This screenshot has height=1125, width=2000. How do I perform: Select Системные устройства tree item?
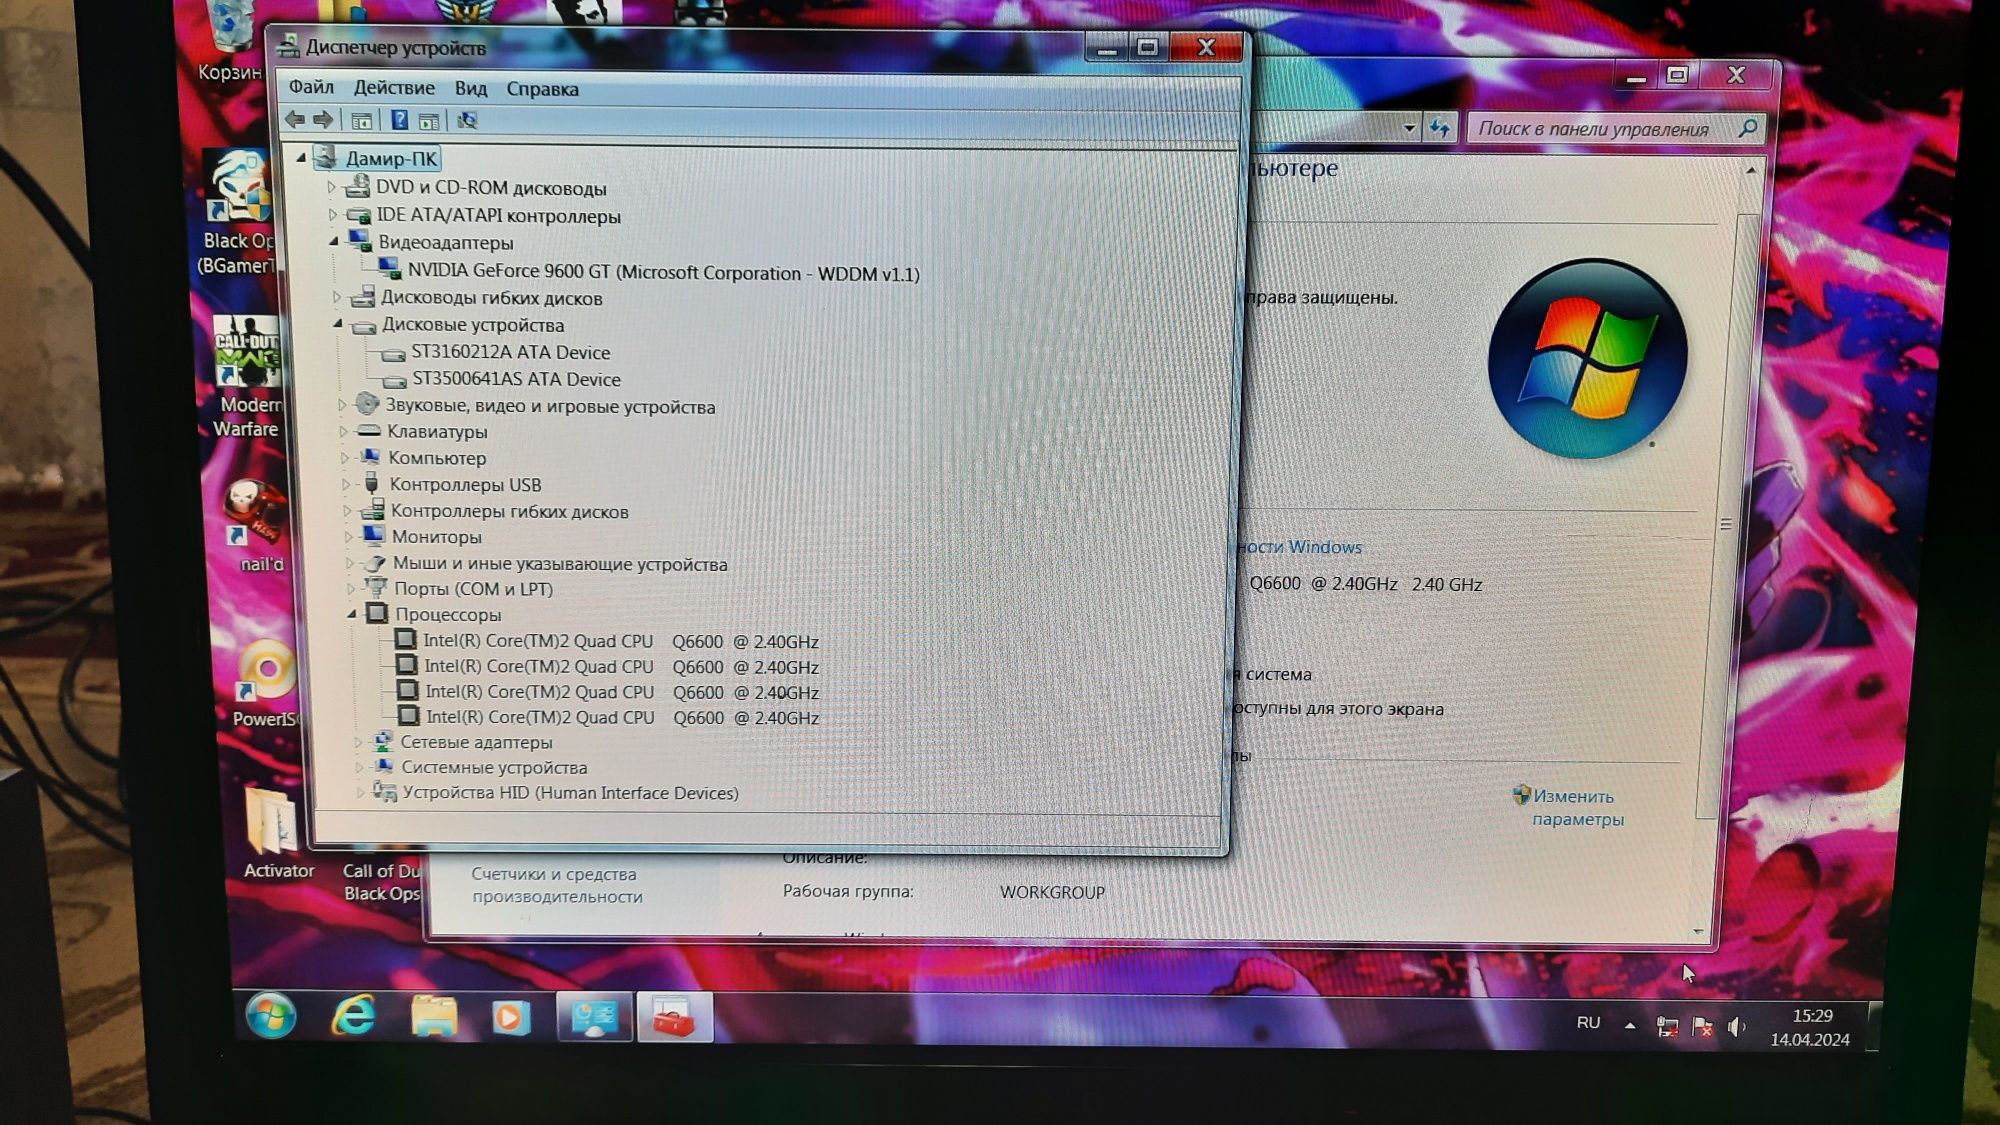(x=494, y=768)
